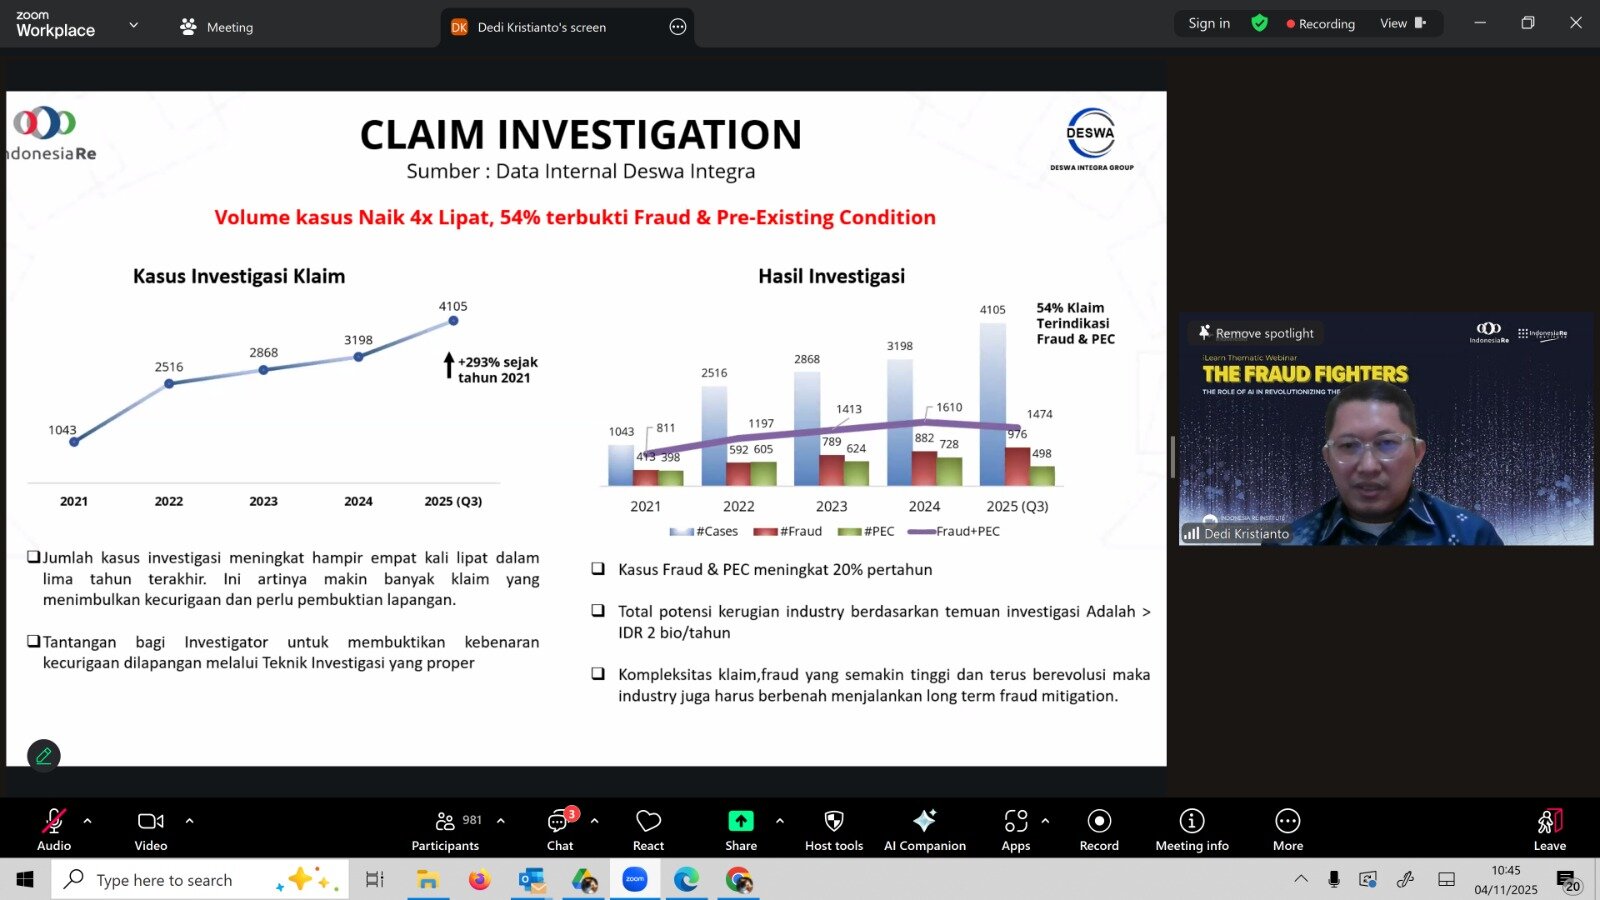
Task: Sign in to Zoom
Action: point(1208,22)
